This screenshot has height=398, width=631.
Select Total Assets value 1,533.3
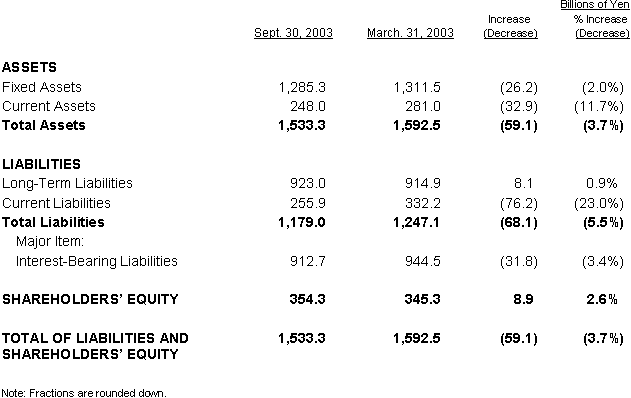pyautogui.click(x=301, y=126)
